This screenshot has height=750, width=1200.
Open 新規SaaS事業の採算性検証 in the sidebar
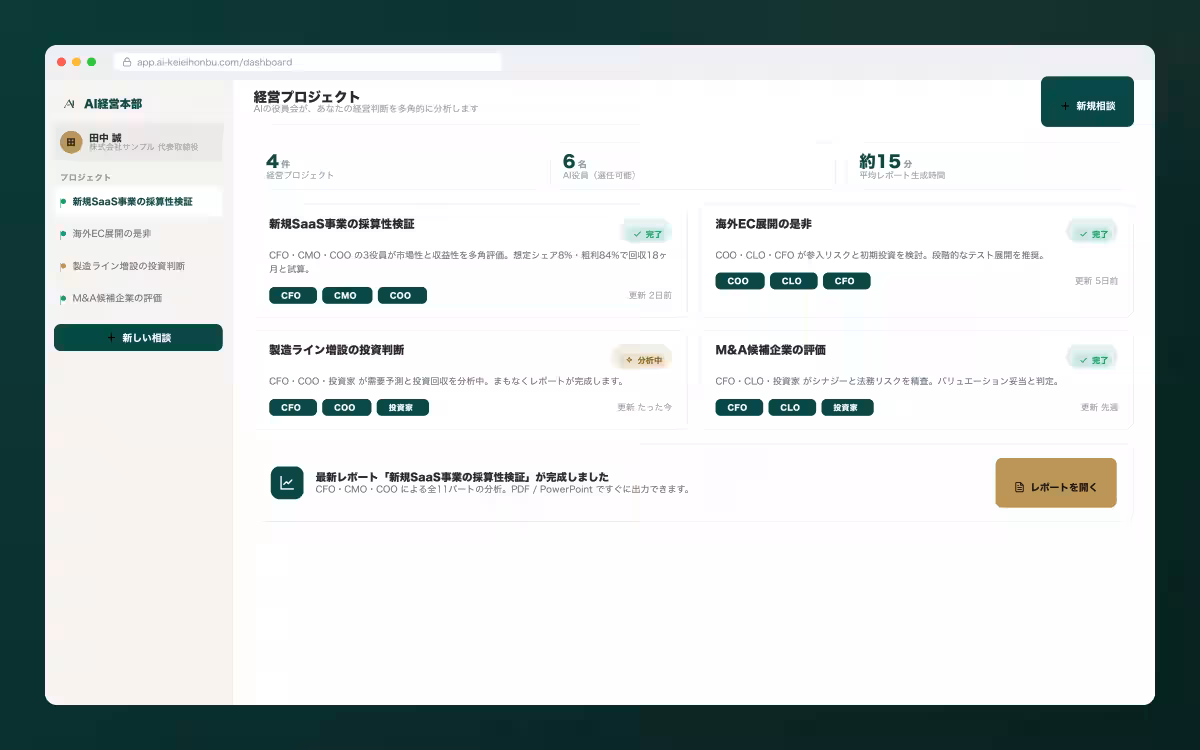point(138,202)
